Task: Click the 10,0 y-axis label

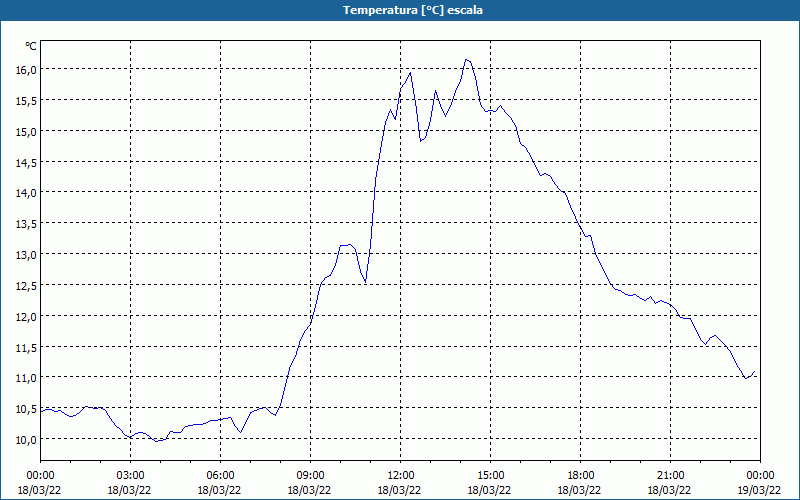Action: (x=26, y=440)
